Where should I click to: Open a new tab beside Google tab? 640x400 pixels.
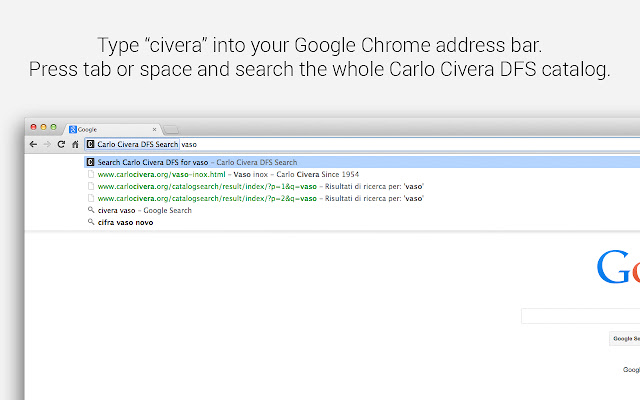(x=170, y=129)
